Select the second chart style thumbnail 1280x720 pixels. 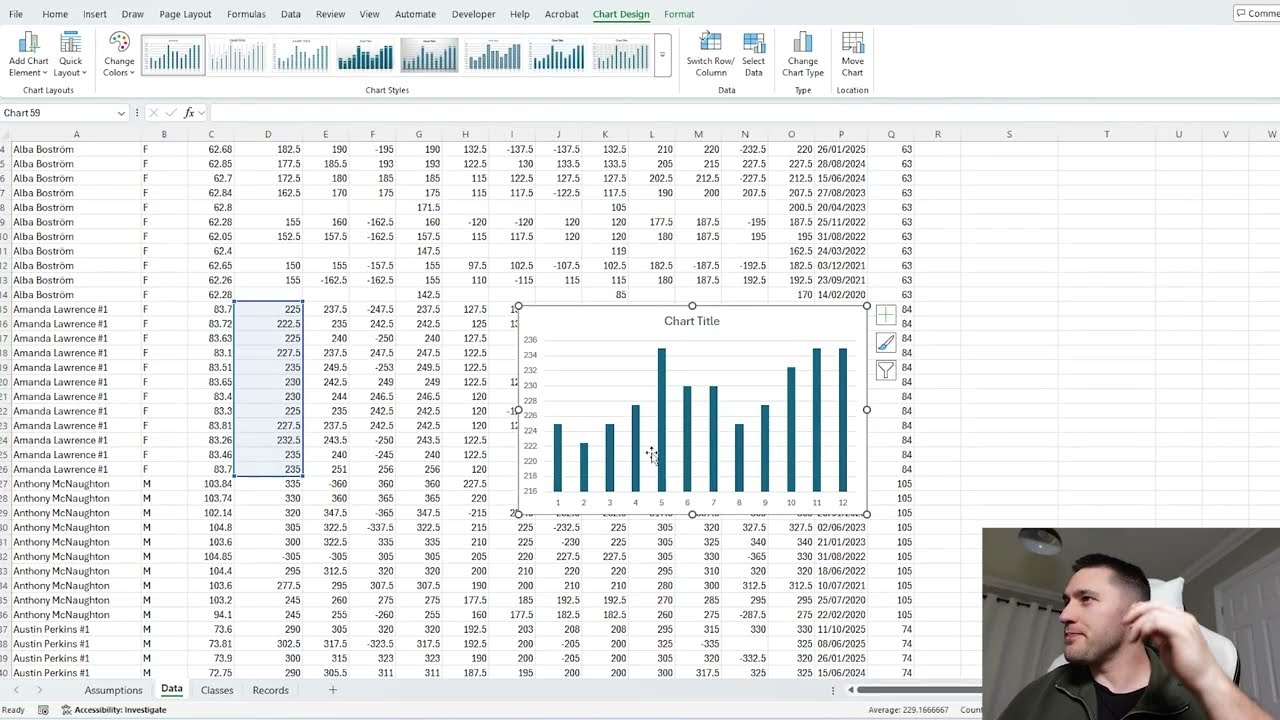[x=237, y=56]
